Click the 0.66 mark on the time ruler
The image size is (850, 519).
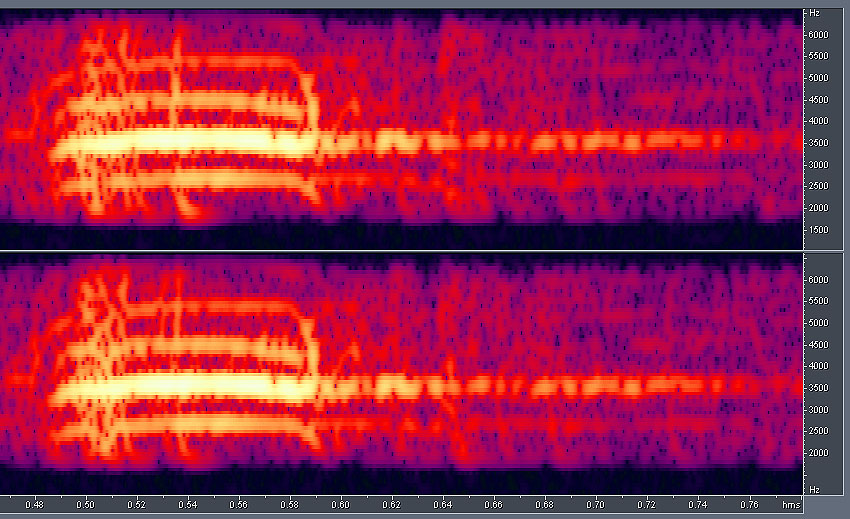click(493, 505)
